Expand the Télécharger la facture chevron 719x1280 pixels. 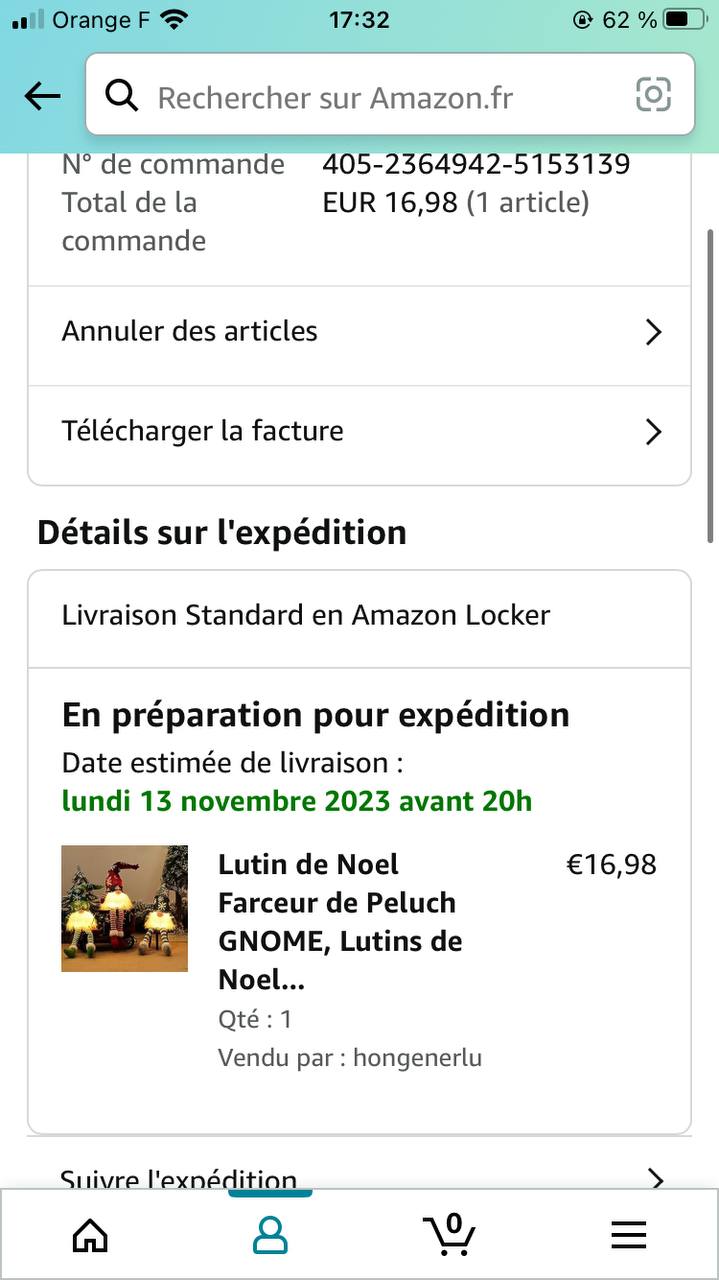653,432
